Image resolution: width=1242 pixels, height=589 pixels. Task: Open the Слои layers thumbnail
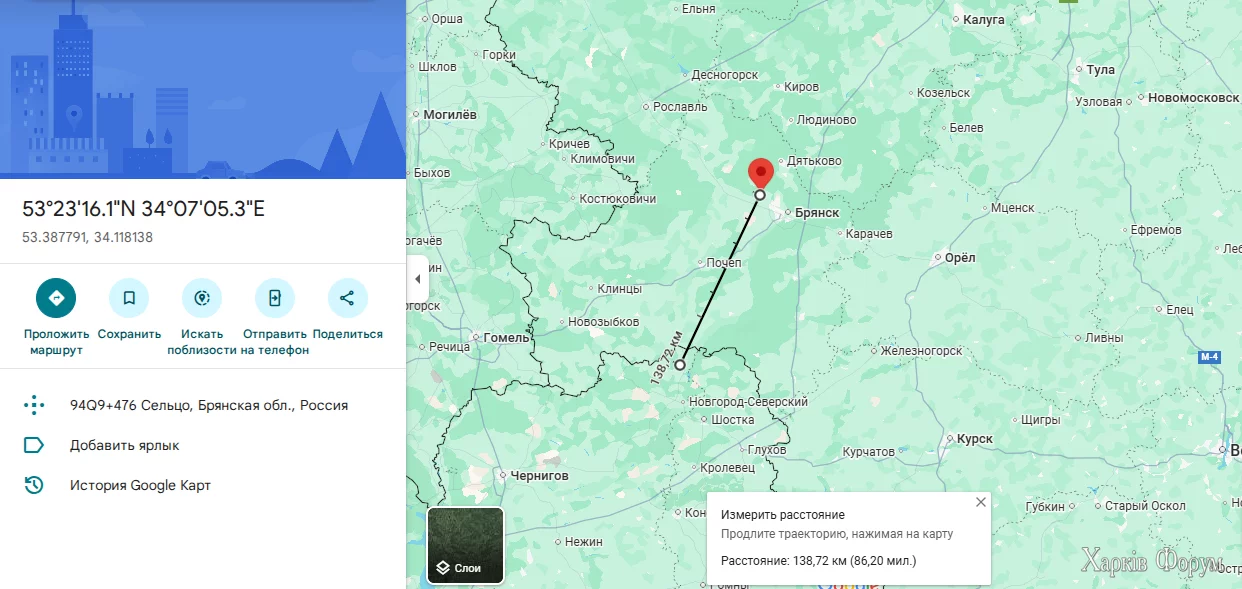click(466, 545)
